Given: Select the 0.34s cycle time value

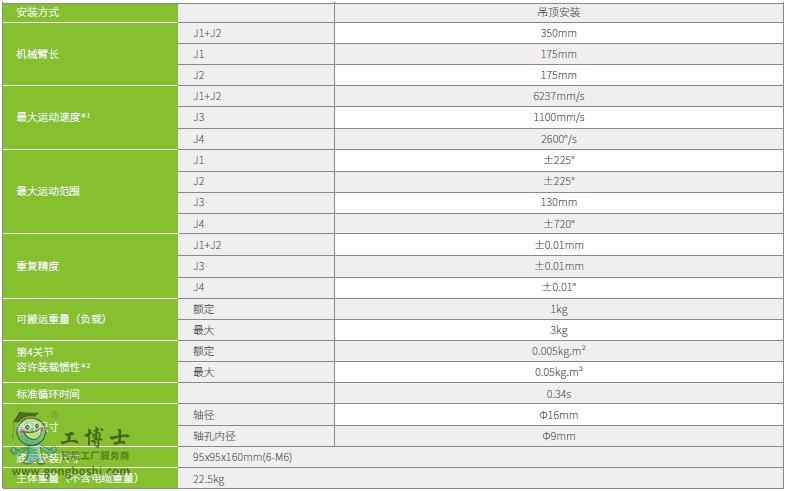Looking at the screenshot, I should tap(558, 394).
